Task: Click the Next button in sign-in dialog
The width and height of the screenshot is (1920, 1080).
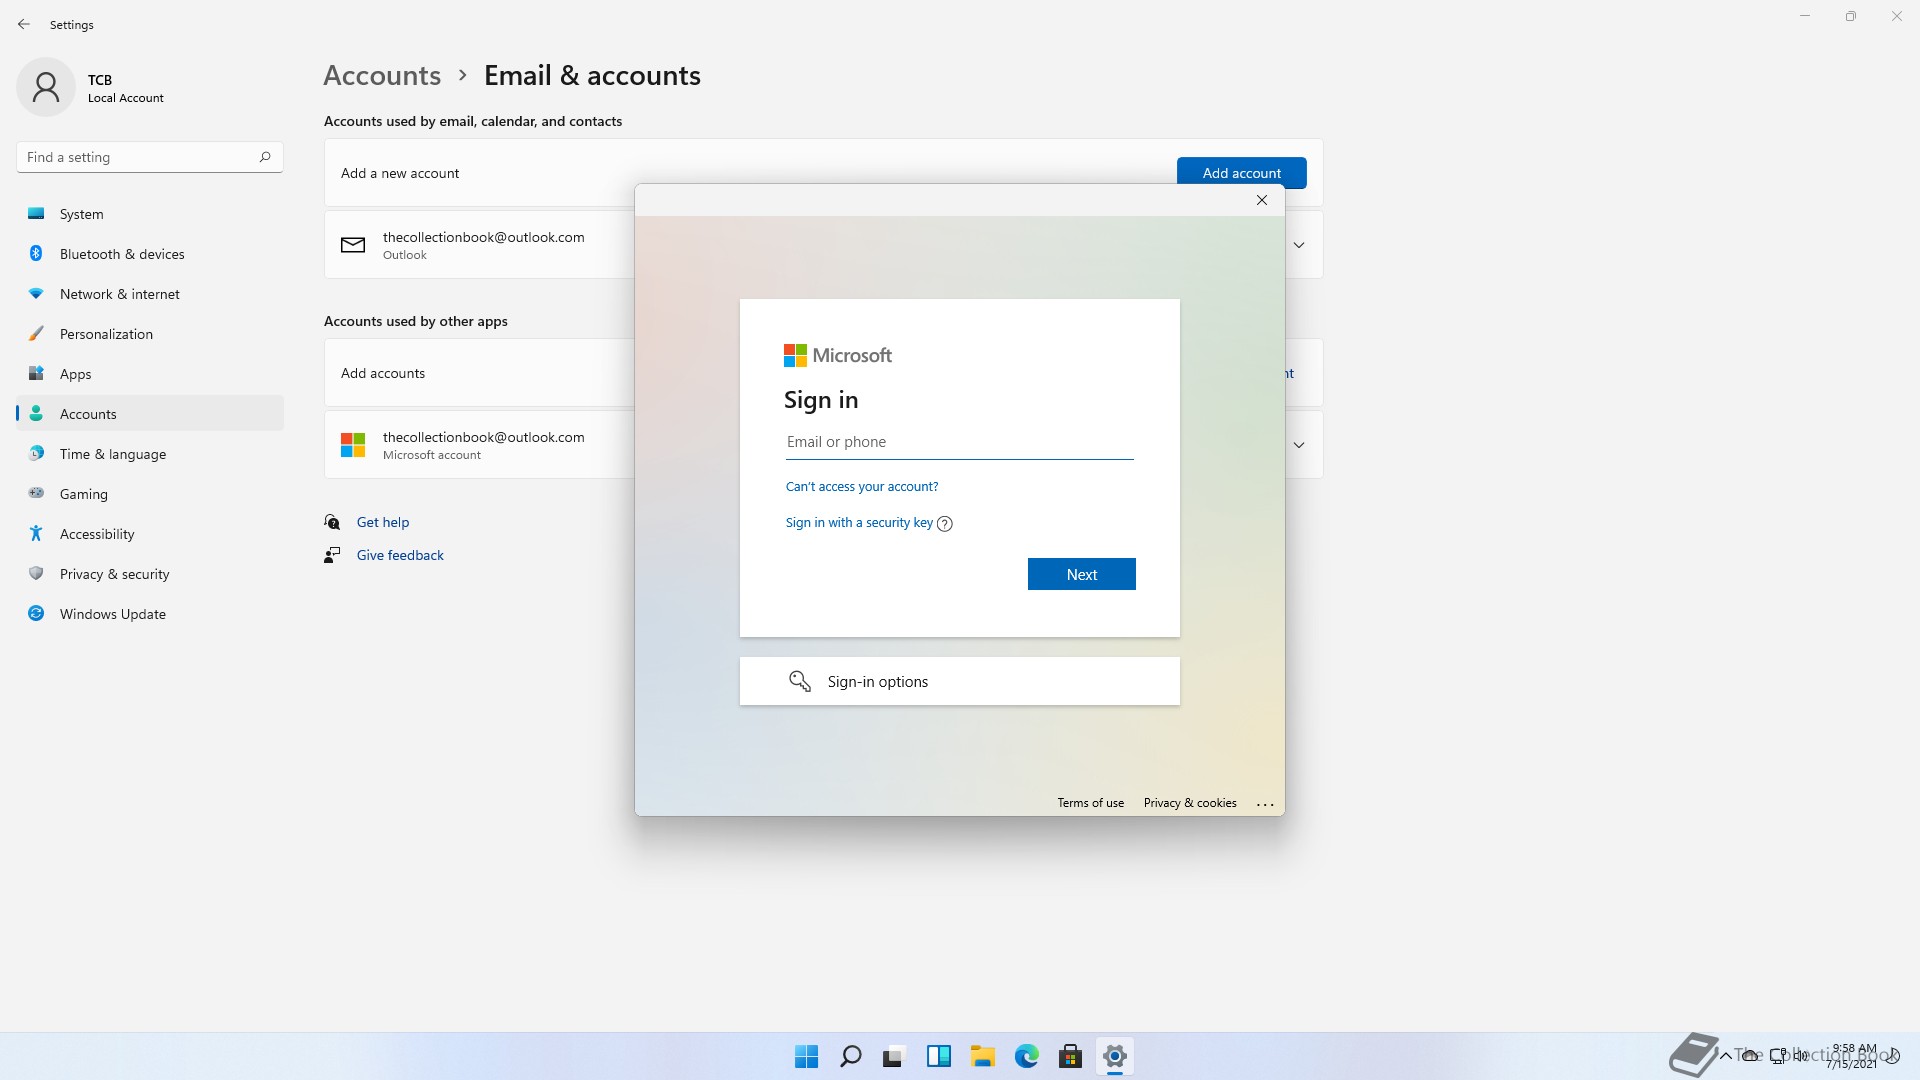Action: (x=1081, y=574)
